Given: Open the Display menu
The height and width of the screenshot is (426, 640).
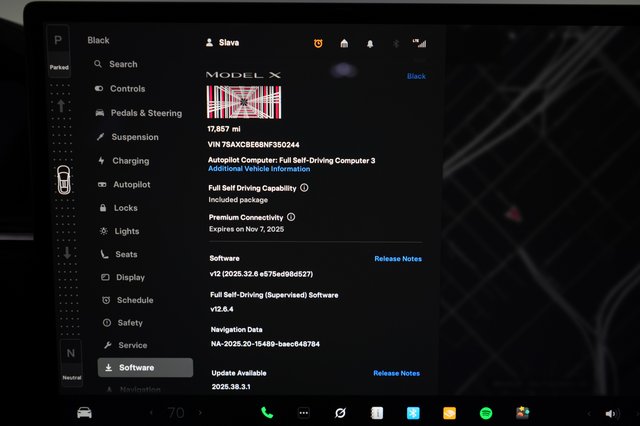Looking at the screenshot, I should [123, 277].
